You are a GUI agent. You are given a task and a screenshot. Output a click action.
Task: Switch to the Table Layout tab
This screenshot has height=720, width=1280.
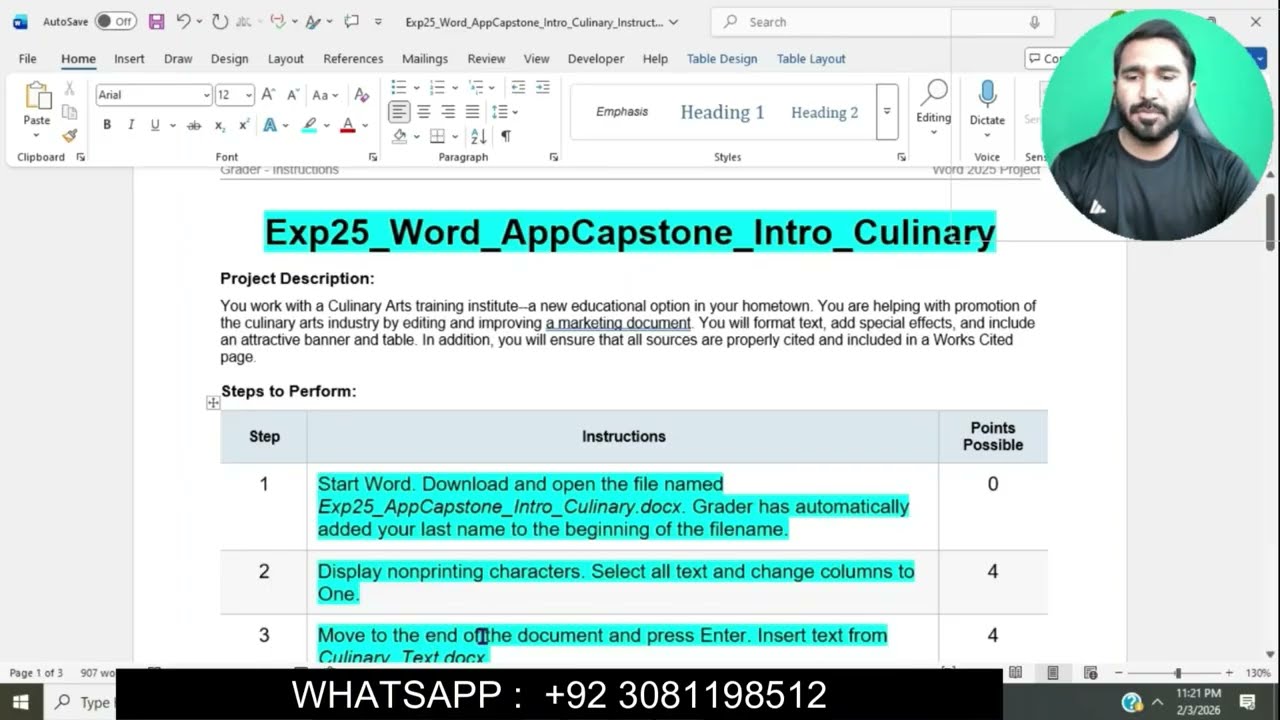point(811,59)
